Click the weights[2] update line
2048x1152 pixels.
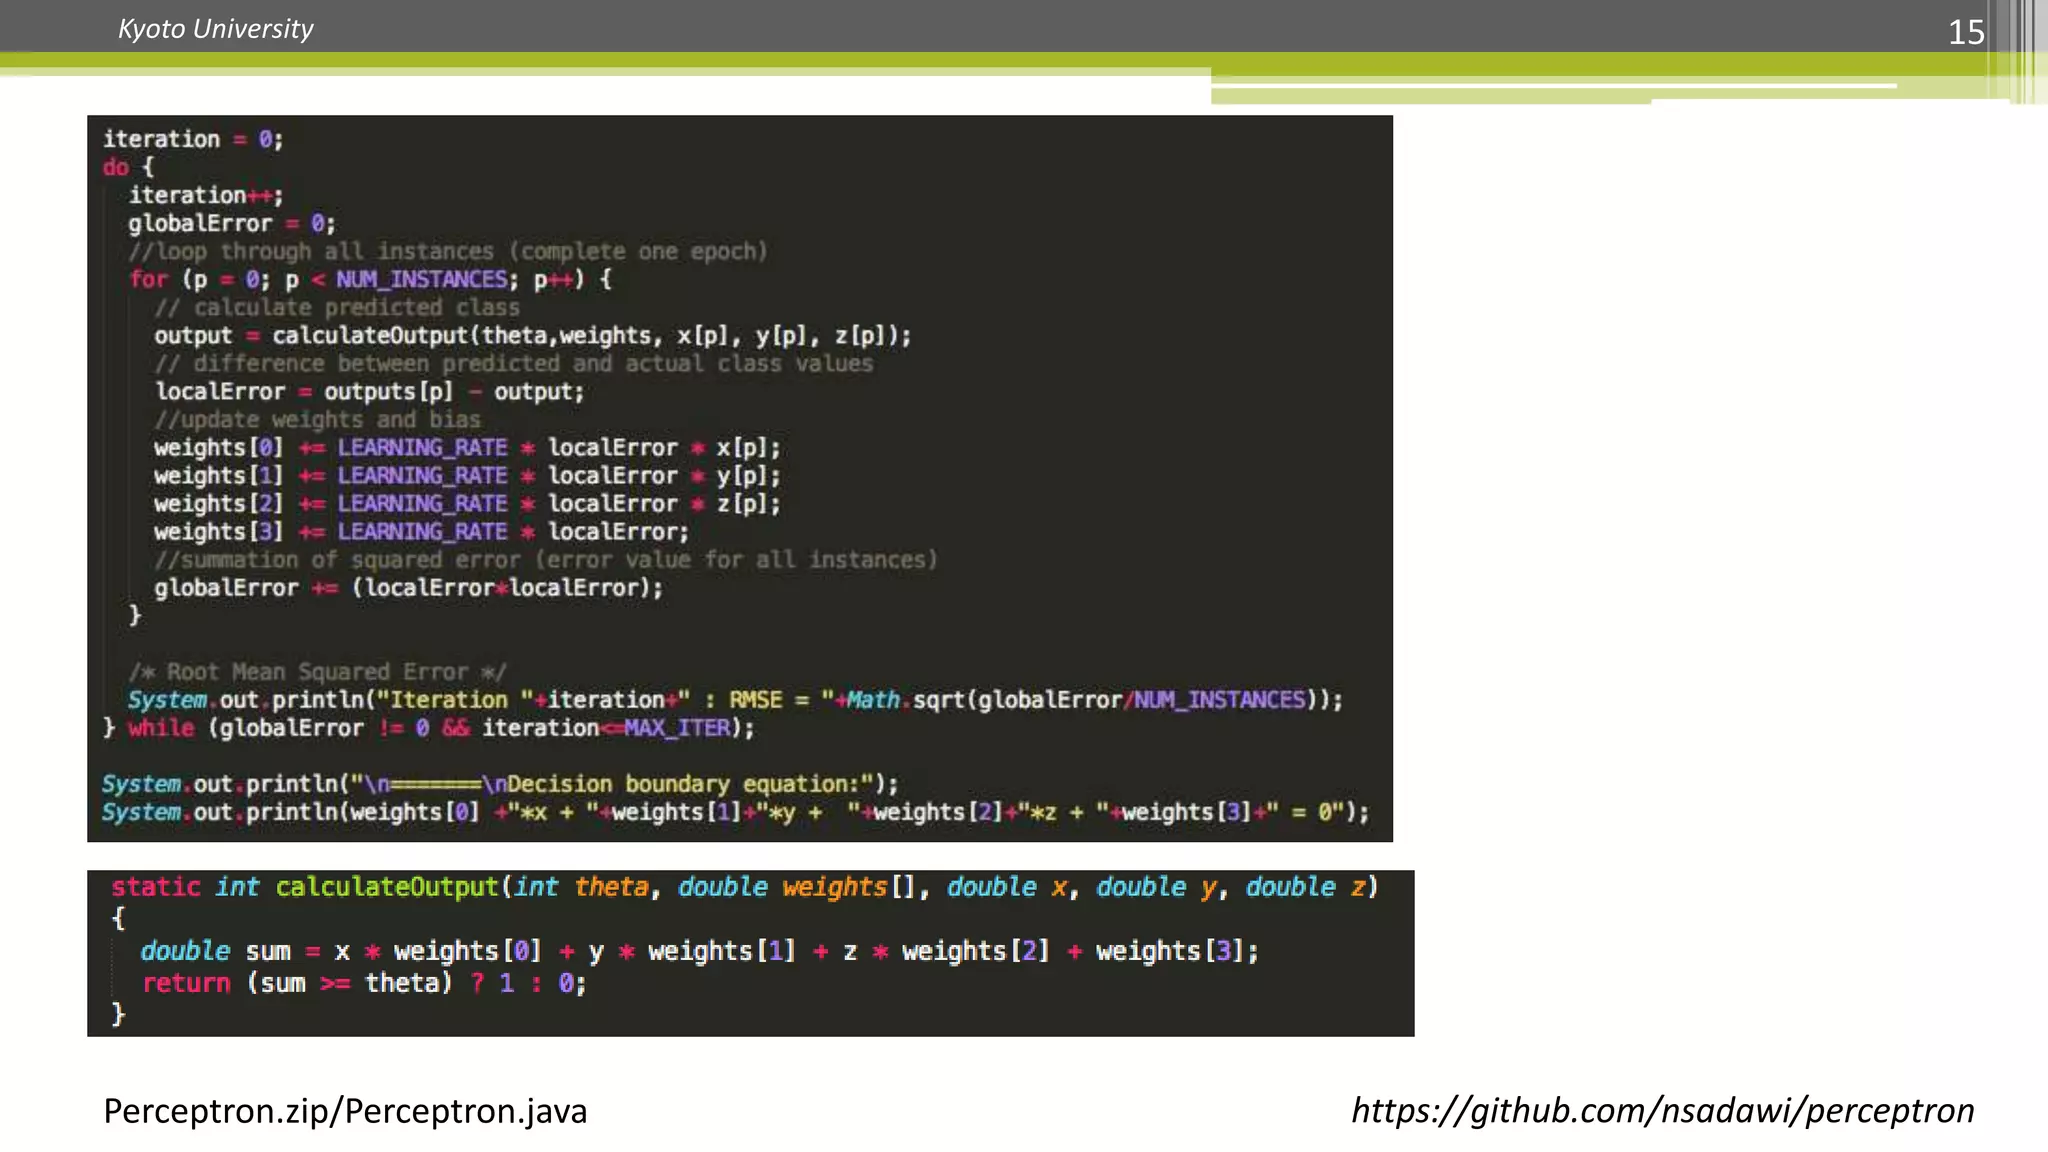[467, 503]
